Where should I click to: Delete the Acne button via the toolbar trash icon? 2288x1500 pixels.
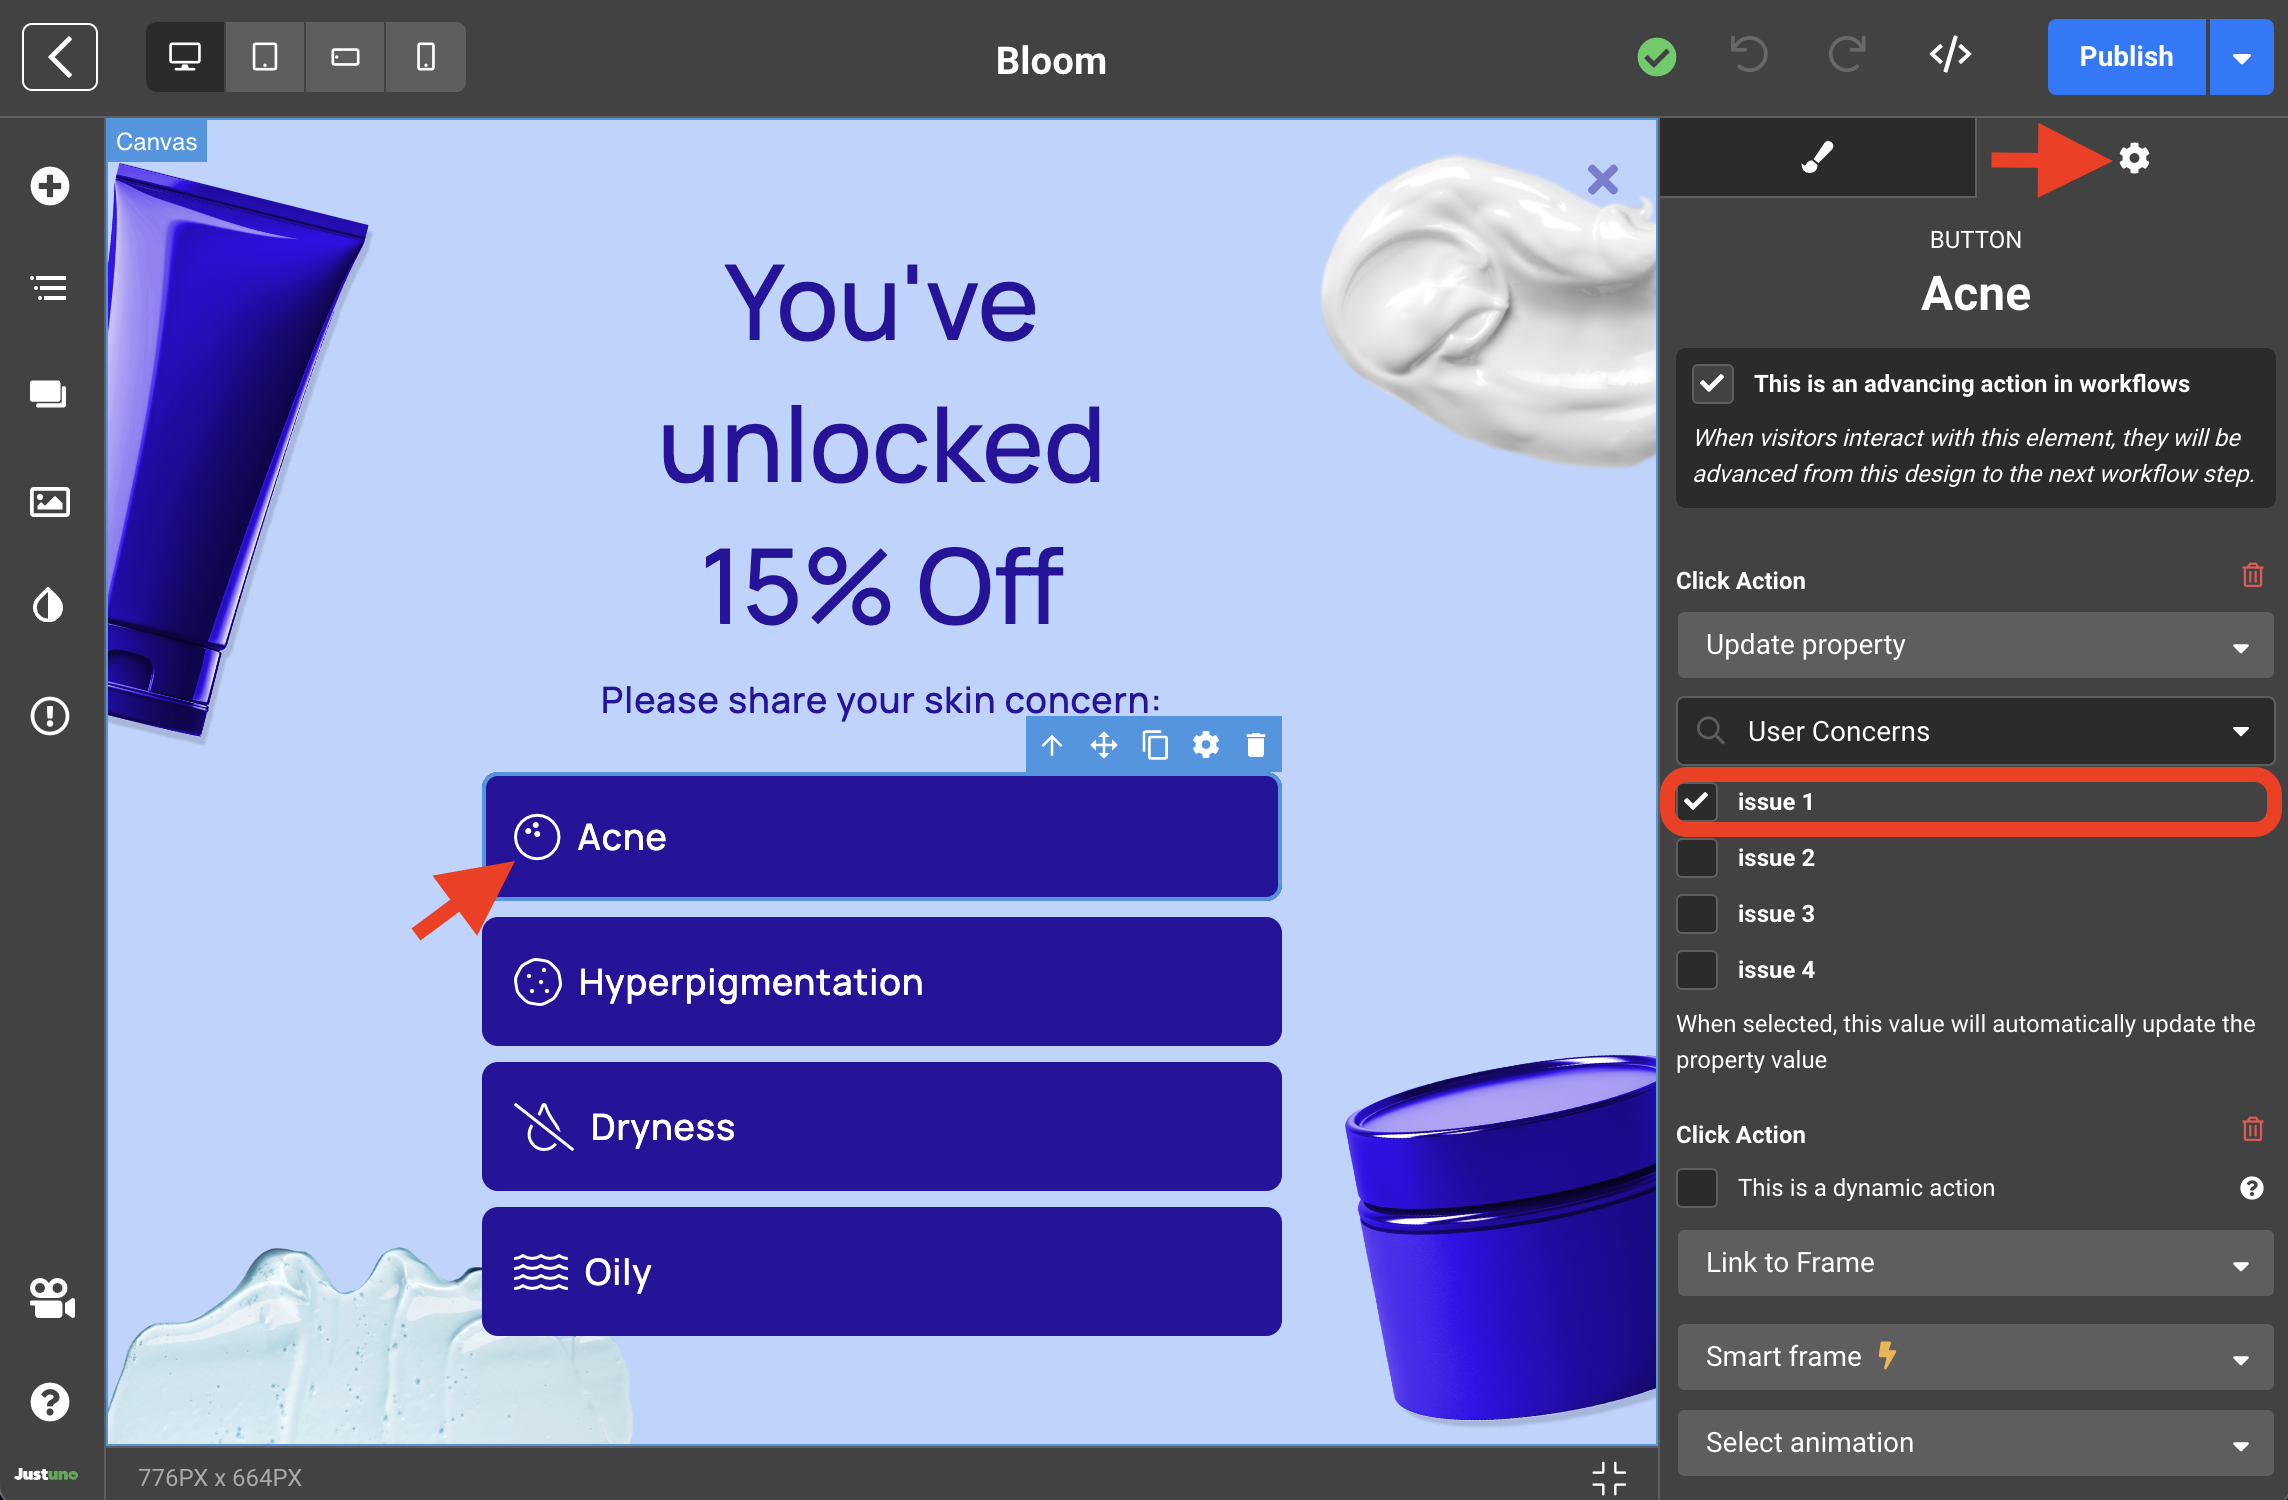point(1256,745)
